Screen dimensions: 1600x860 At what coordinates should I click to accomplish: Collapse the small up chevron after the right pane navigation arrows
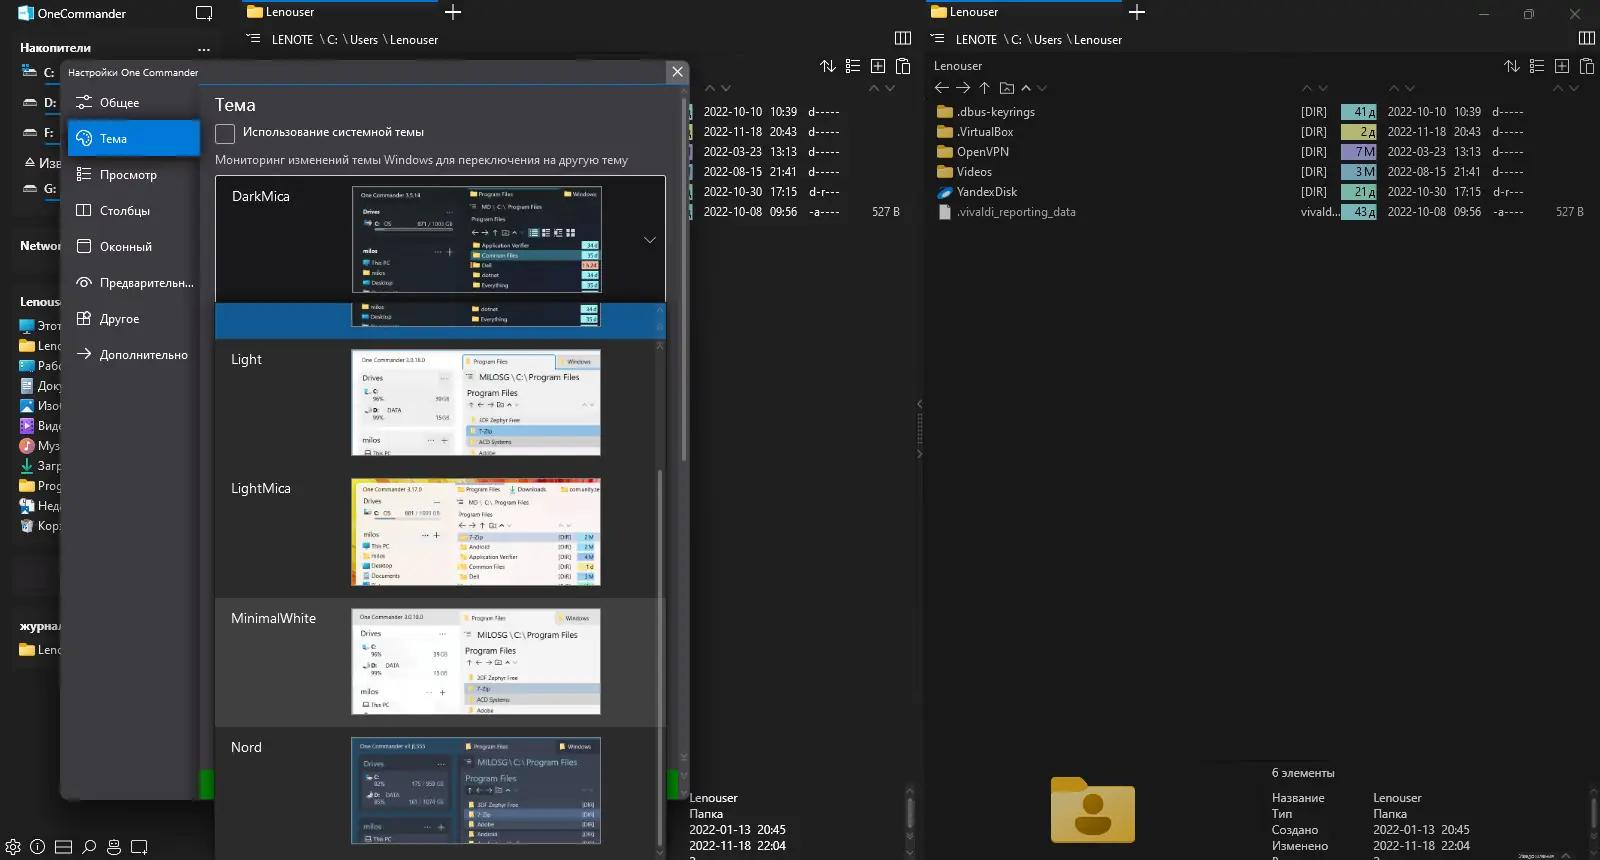pyautogui.click(x=1026, y=88)
